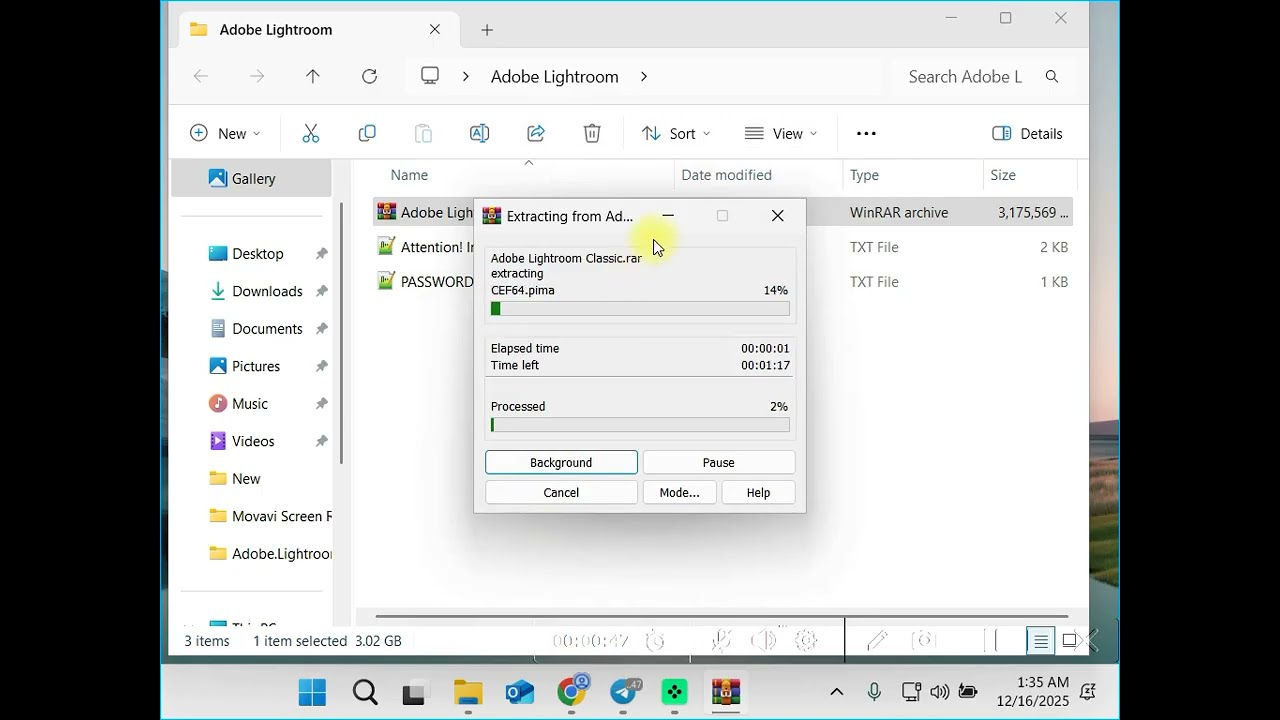Viewport: 1280px width, 720px height.
Task: Refresh the Adobe Lightroom folder
Action: point(369,76)
